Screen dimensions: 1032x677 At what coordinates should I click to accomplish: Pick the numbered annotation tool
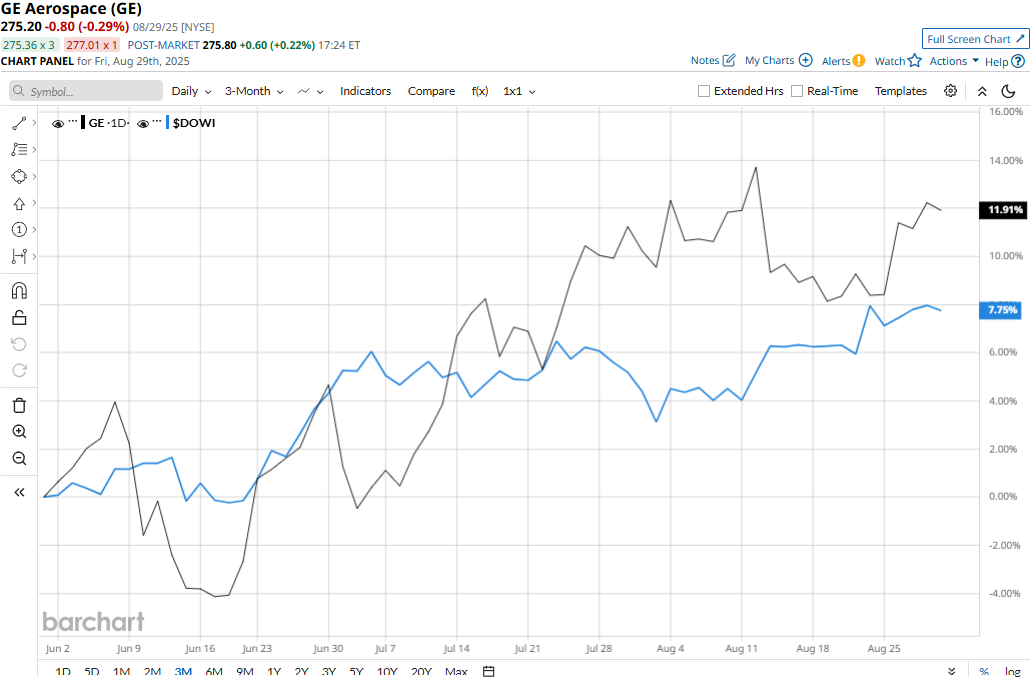19,230
